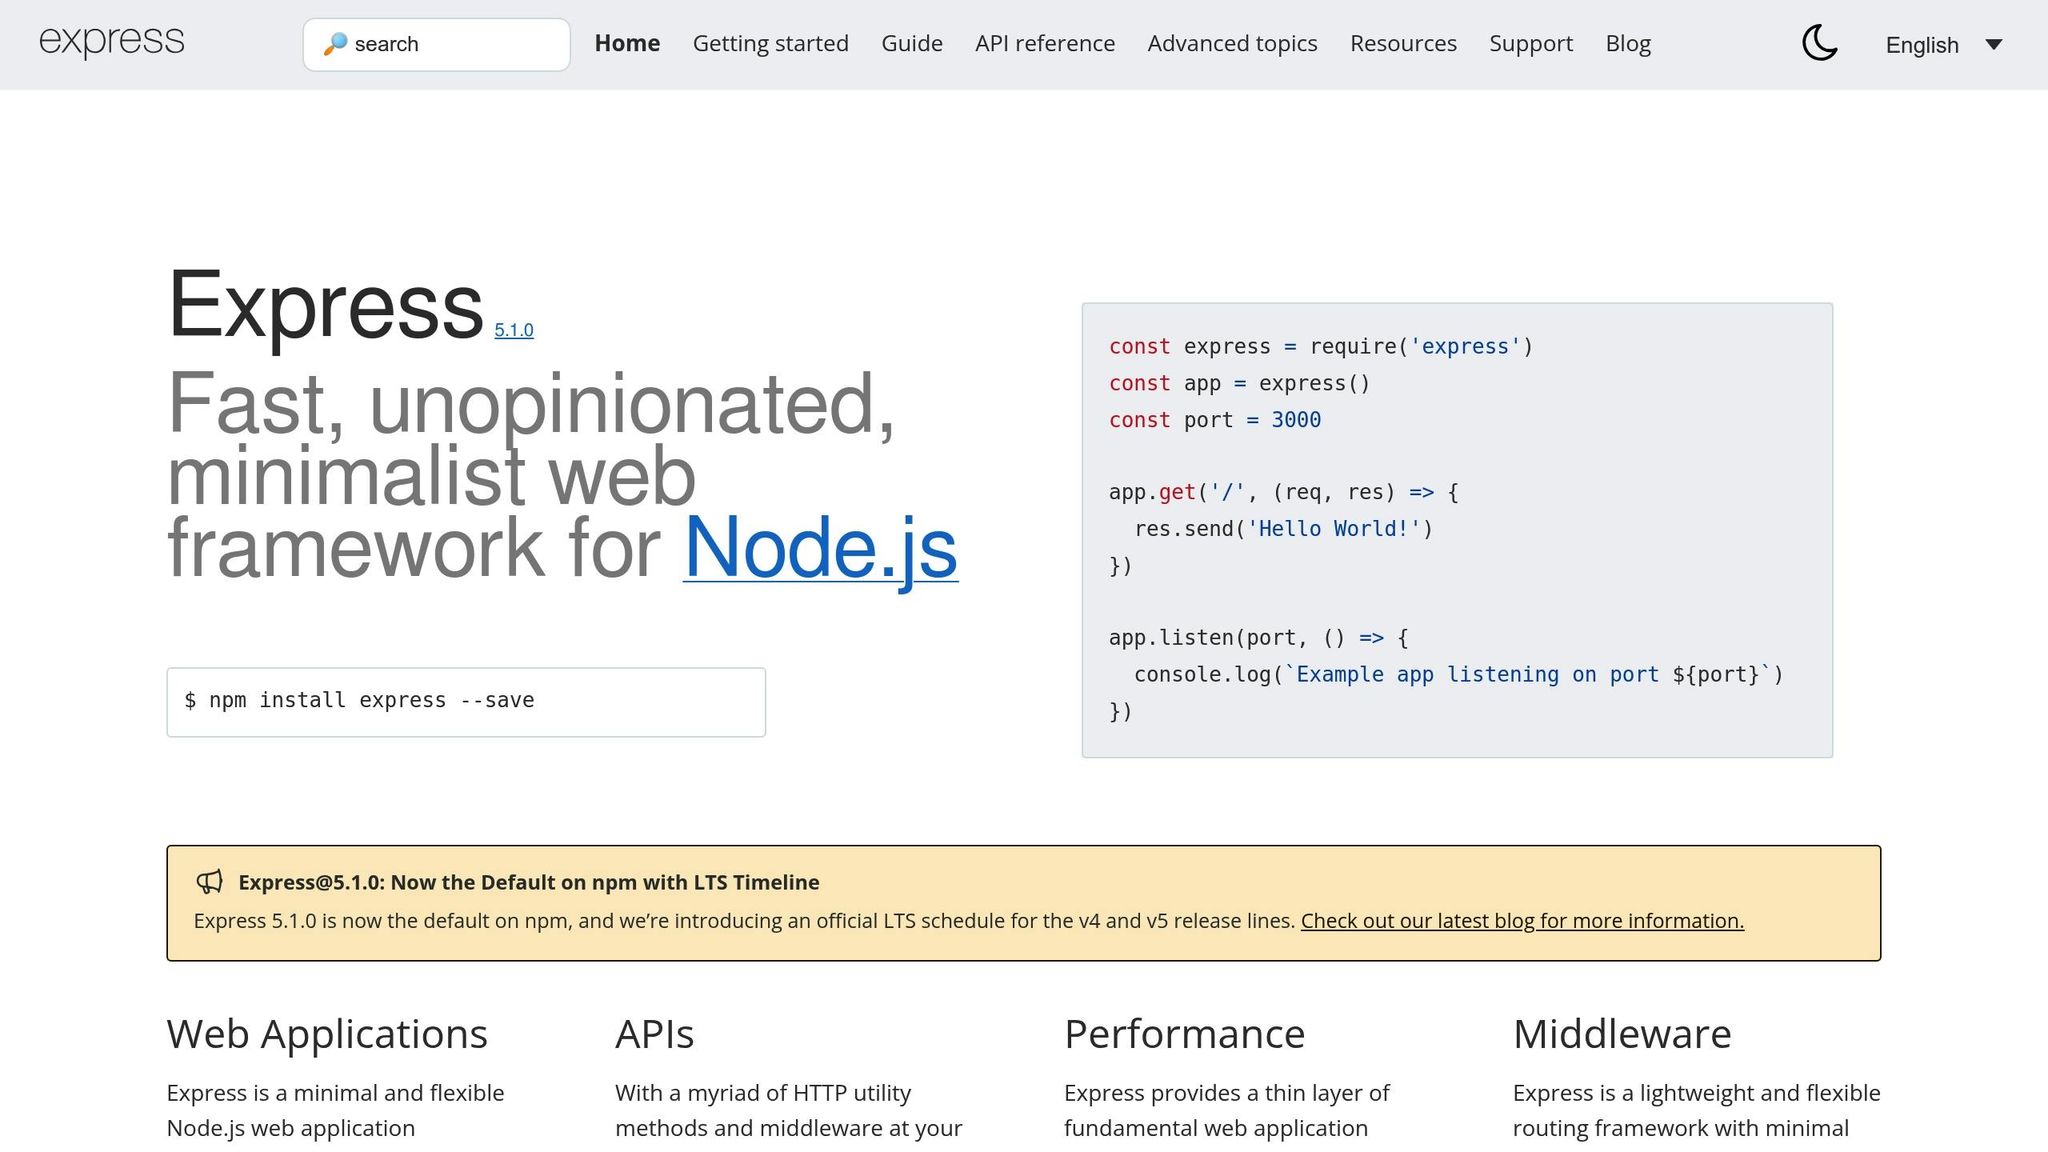Toggle dark mode with the moon icon
Viewport: 2048px width, 1152px height.
click(1820, 44)
